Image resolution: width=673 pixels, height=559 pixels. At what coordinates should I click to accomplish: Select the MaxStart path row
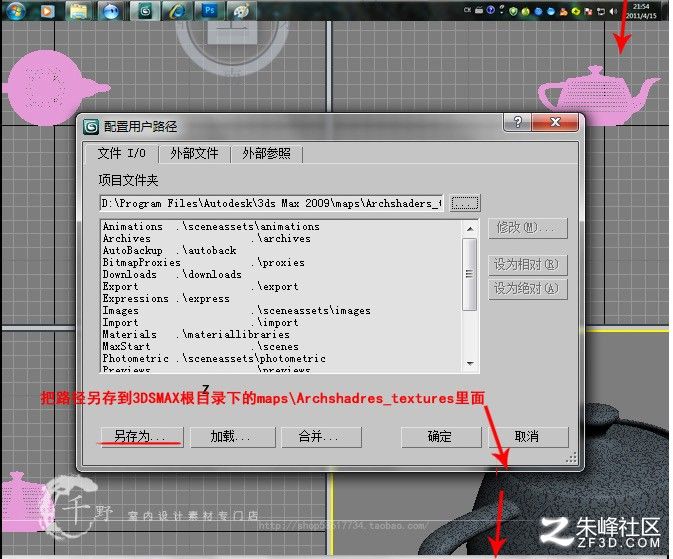(x=281, y=346)
